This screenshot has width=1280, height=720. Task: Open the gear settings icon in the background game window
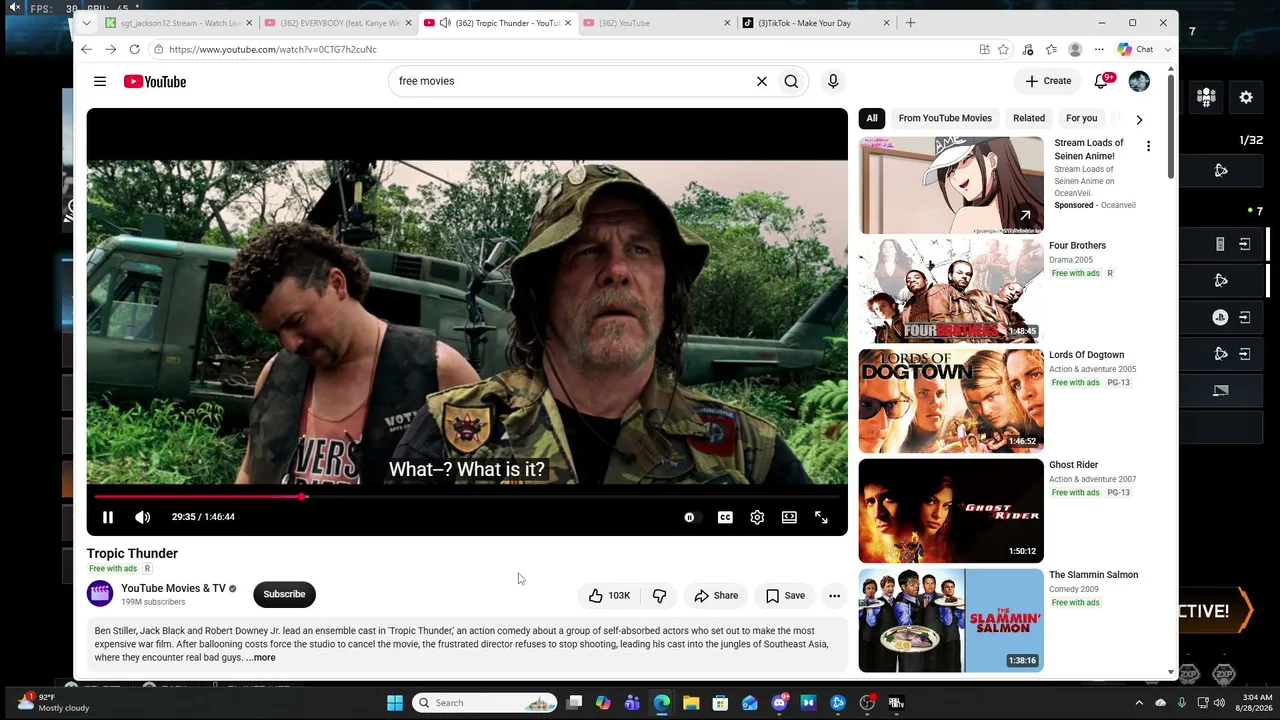(1246, 97)
